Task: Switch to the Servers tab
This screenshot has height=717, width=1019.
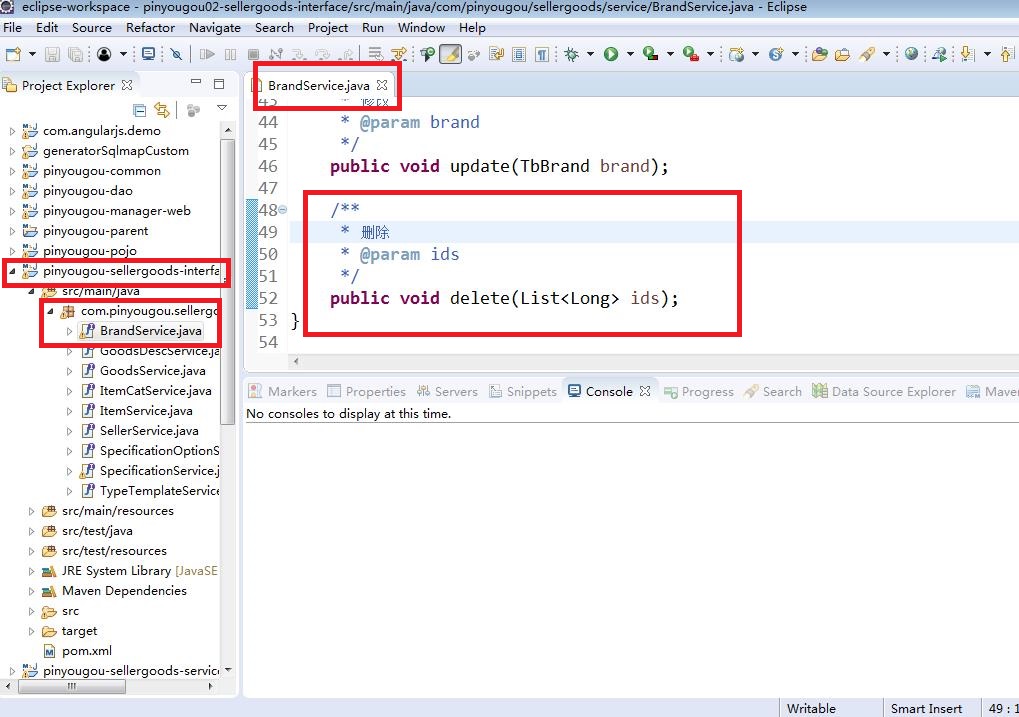Action: click(x=447, y=391)
